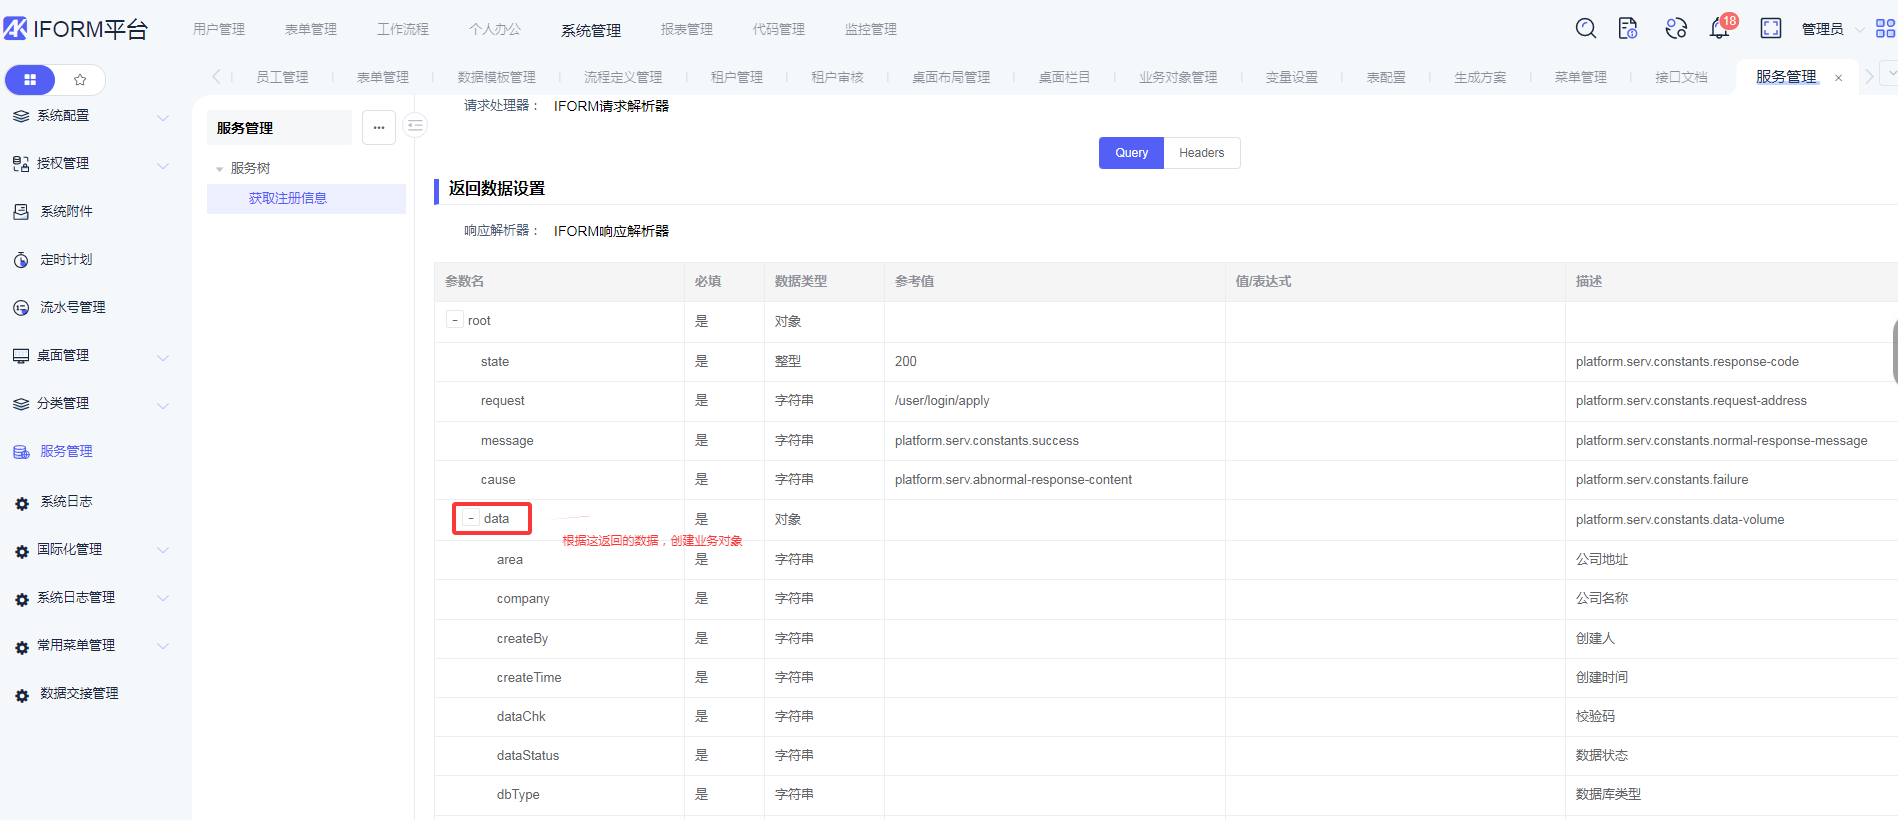Select the Query toggle button
This screenshot has height=820, width=1898.
coord(1131,153)
